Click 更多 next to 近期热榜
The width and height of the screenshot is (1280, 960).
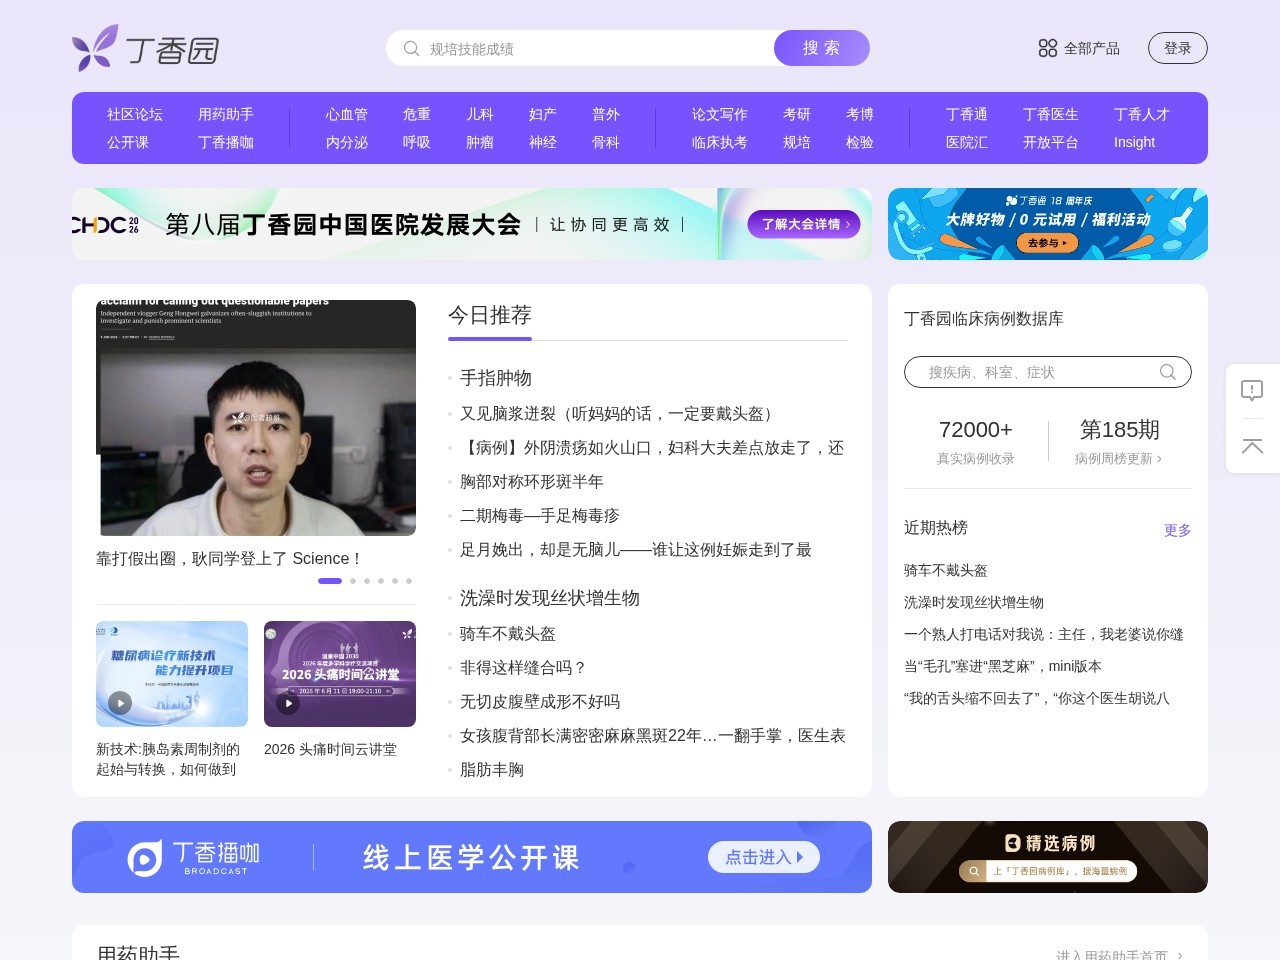[x=1178, y=530]
